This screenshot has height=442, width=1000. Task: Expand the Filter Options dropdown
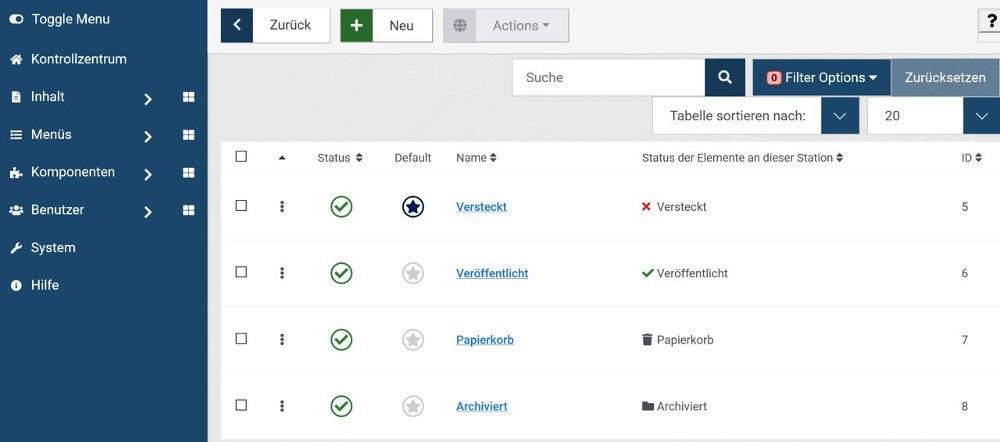point(821,77)
